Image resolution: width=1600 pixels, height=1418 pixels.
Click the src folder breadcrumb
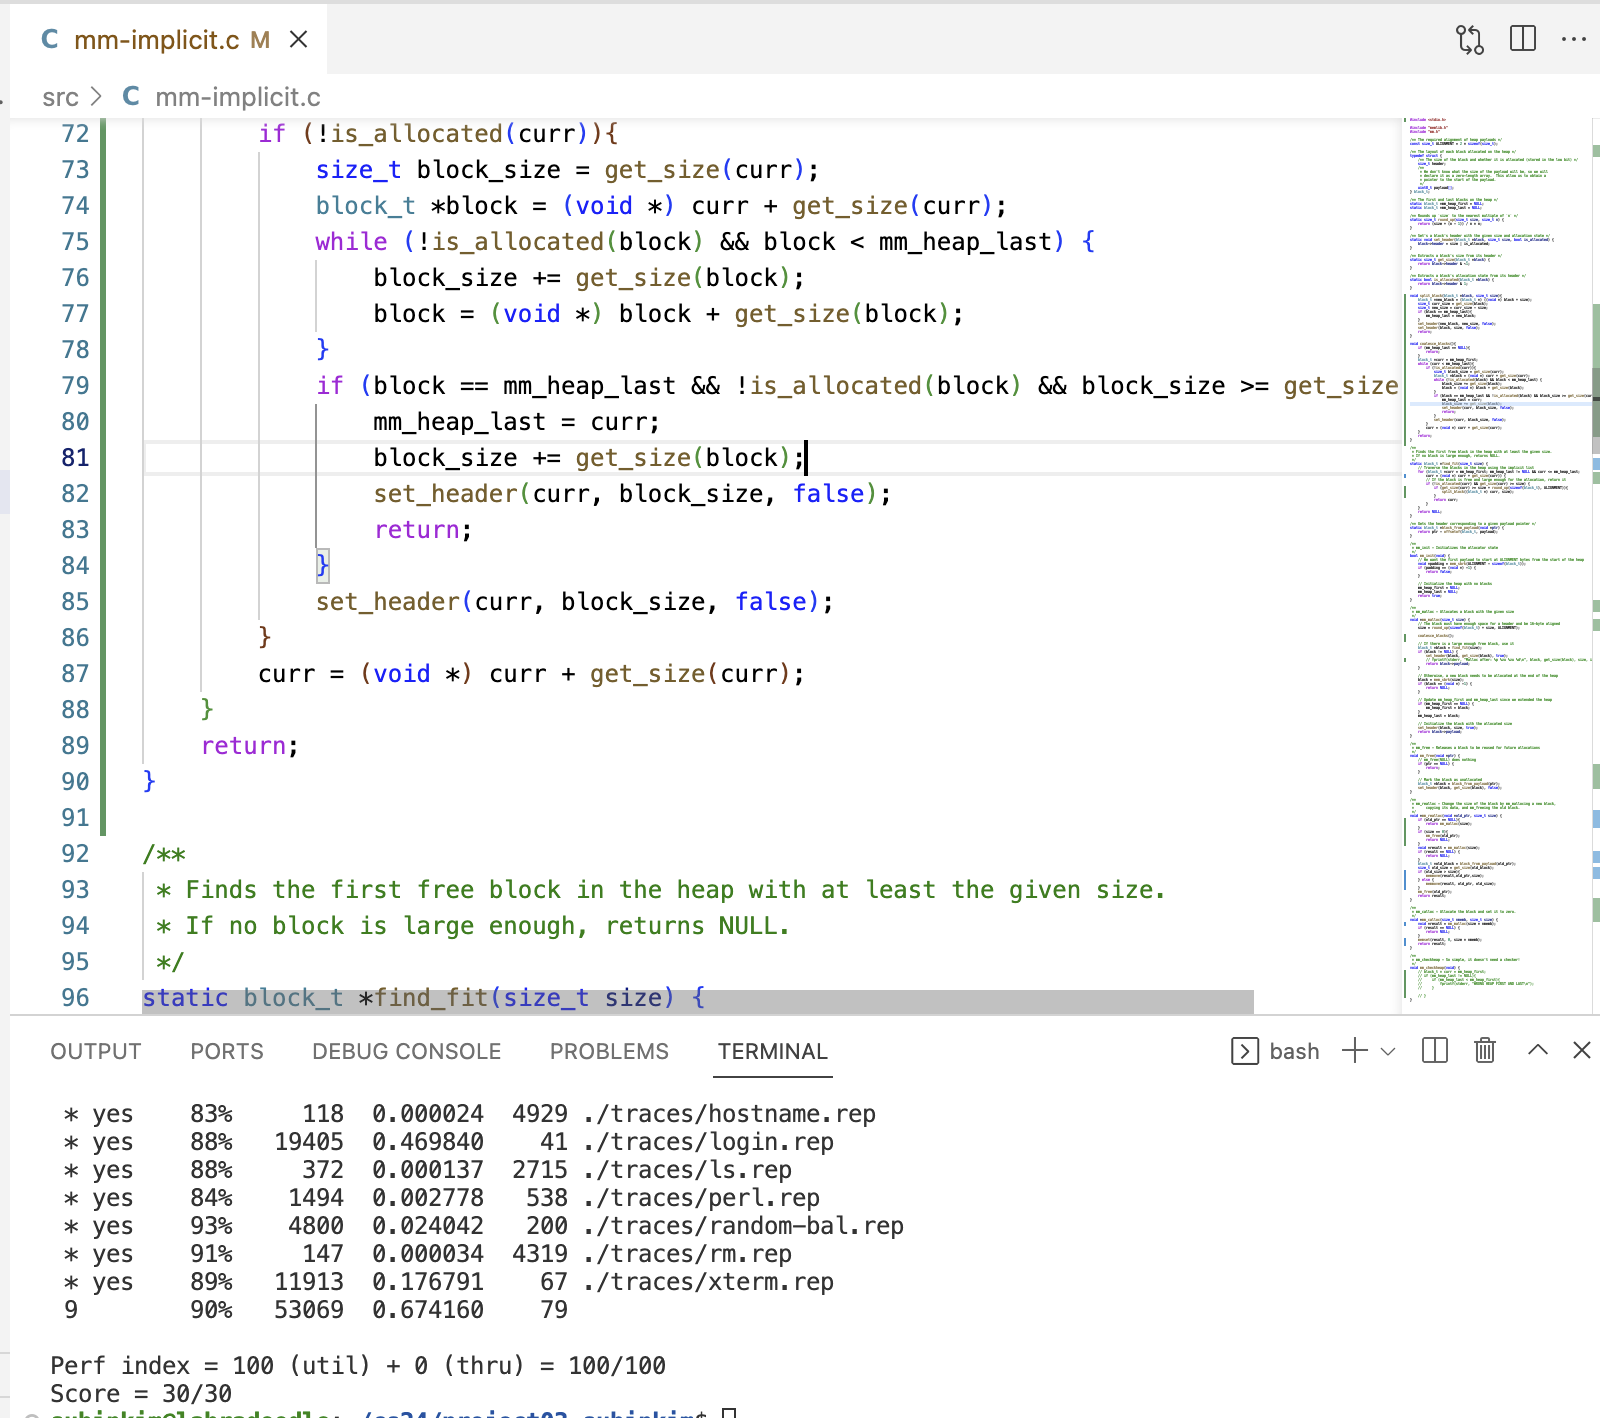pos(60,97)
